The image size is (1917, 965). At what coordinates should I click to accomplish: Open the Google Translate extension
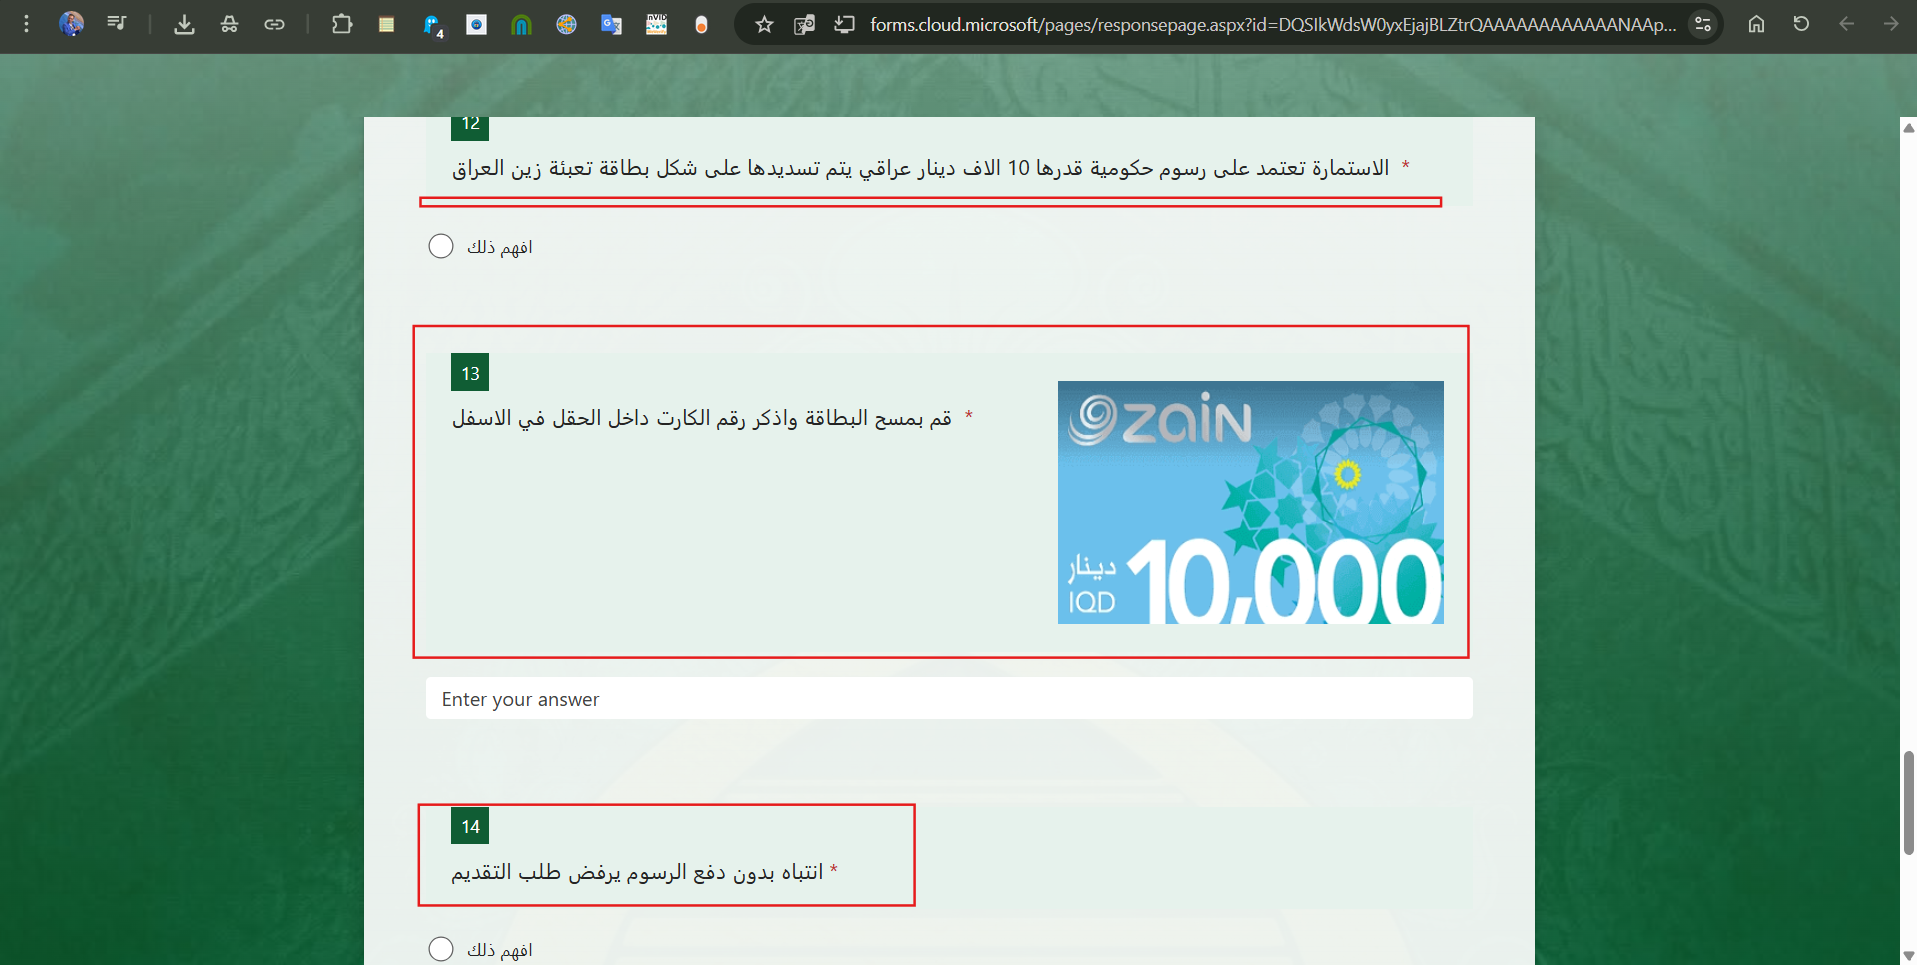point(611,24)
